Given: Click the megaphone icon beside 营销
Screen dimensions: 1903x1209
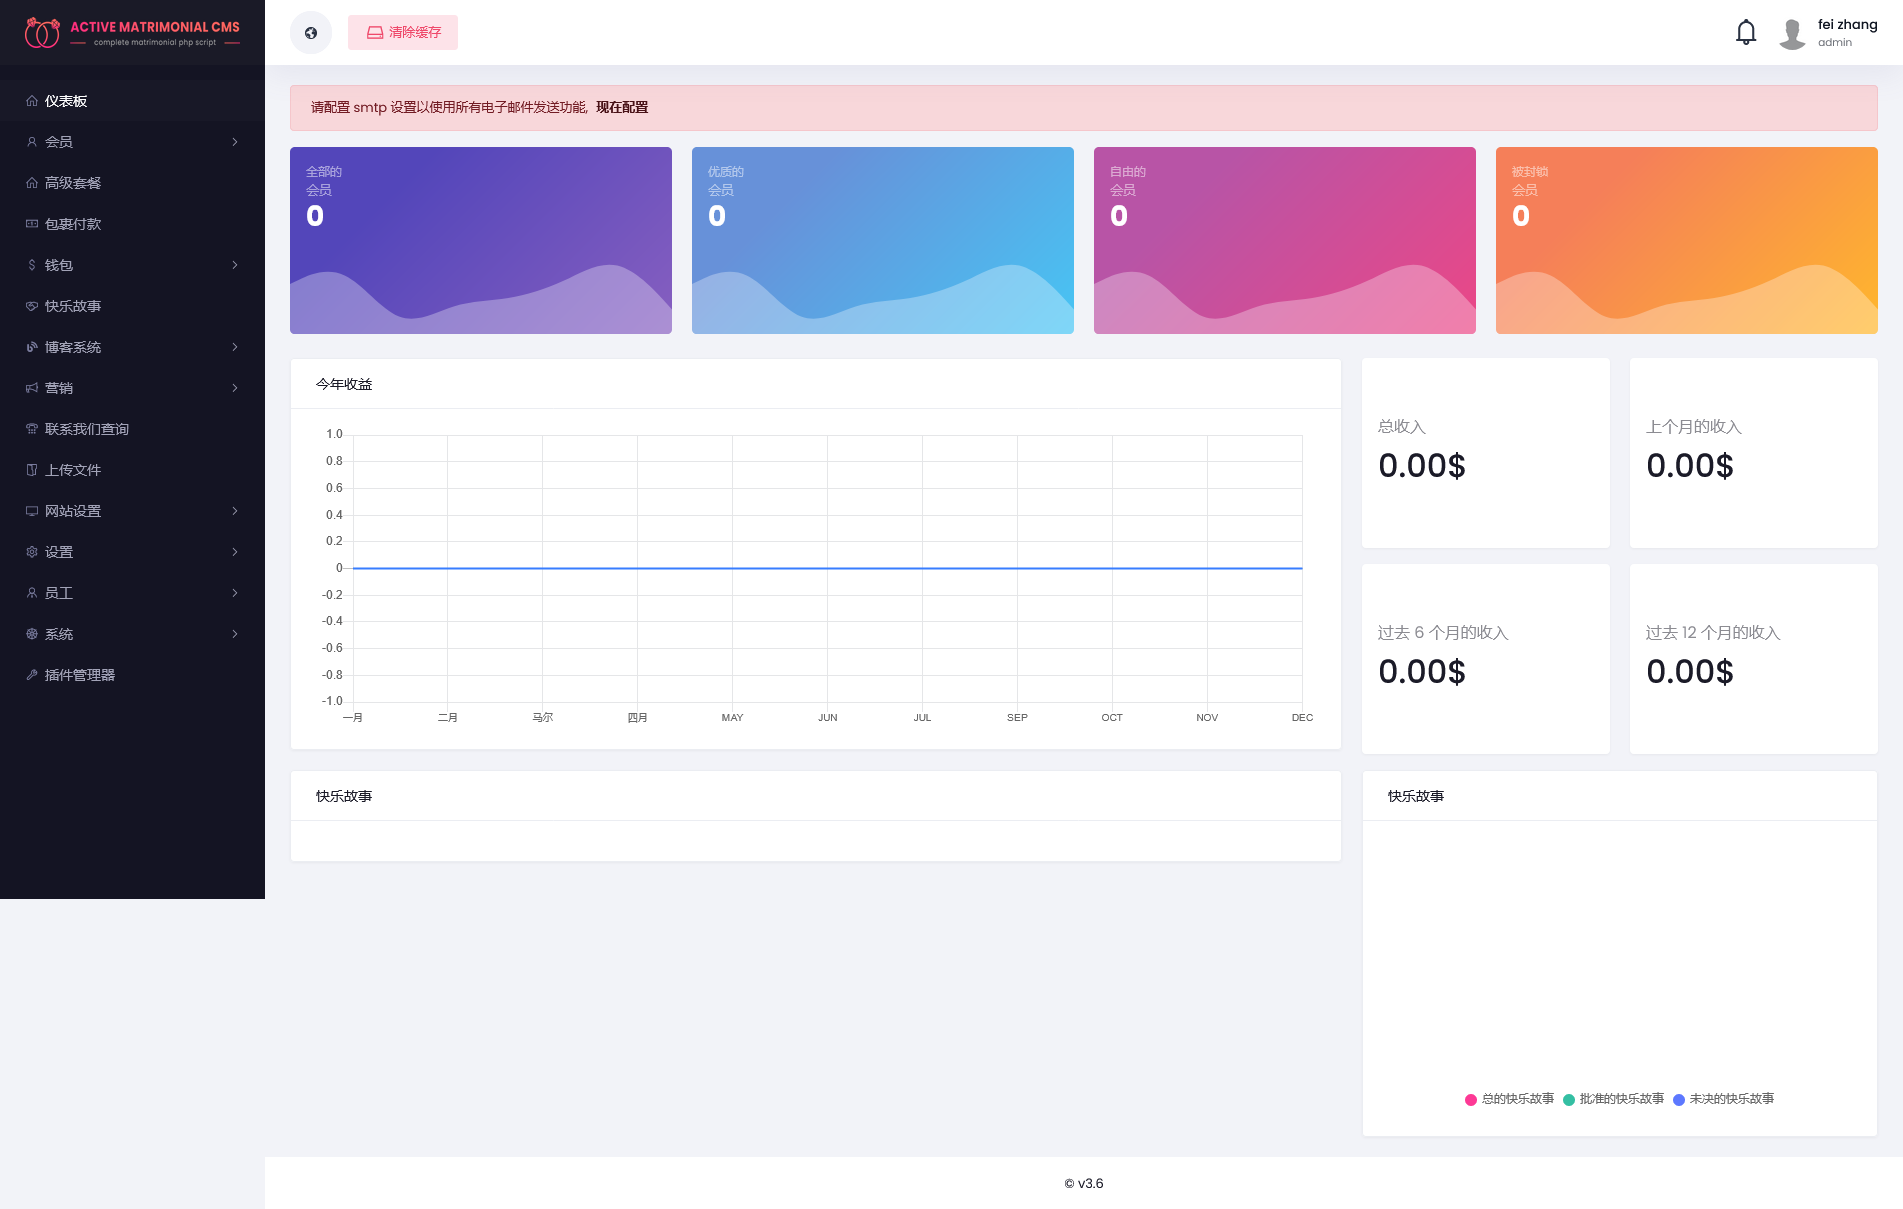Looking at the screenshot, I should (32, 388).
